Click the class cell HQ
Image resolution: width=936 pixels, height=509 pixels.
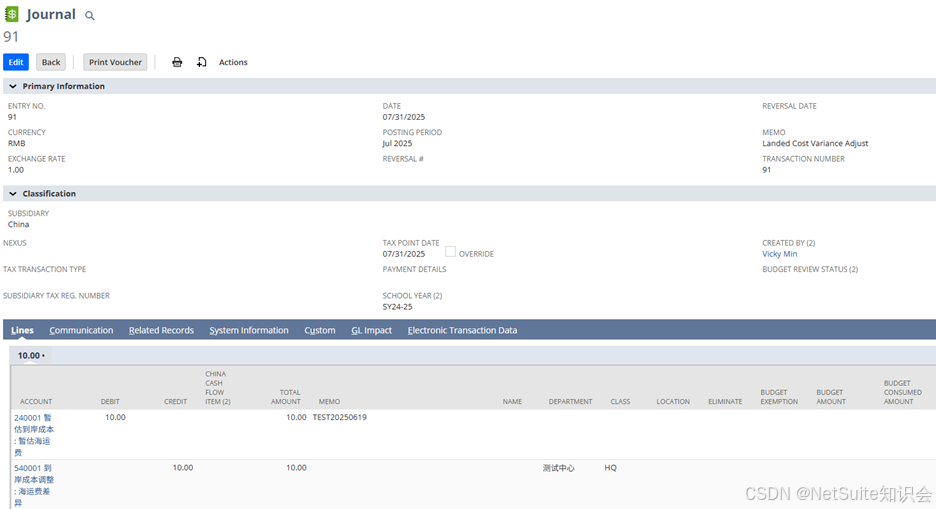tap(610, 468)
